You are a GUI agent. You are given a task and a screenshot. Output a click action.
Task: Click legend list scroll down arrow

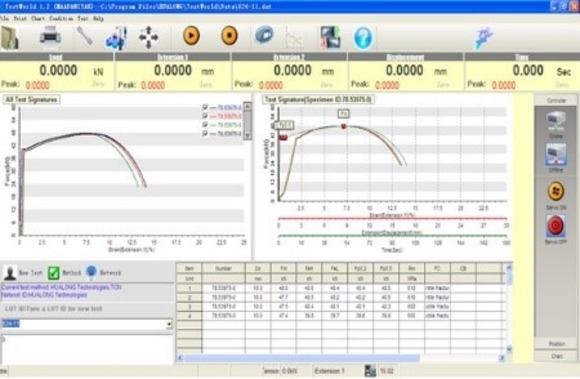coord(248,136)
